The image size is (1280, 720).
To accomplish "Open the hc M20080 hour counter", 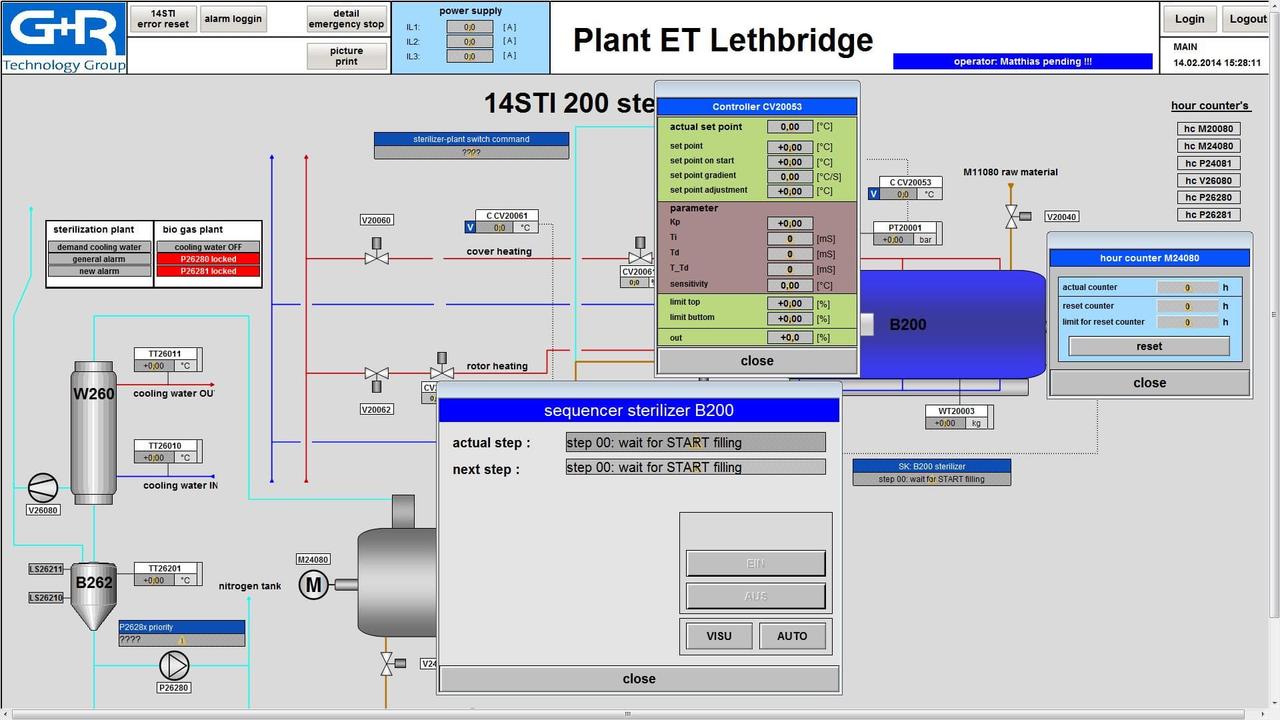I will point(1209,129).
